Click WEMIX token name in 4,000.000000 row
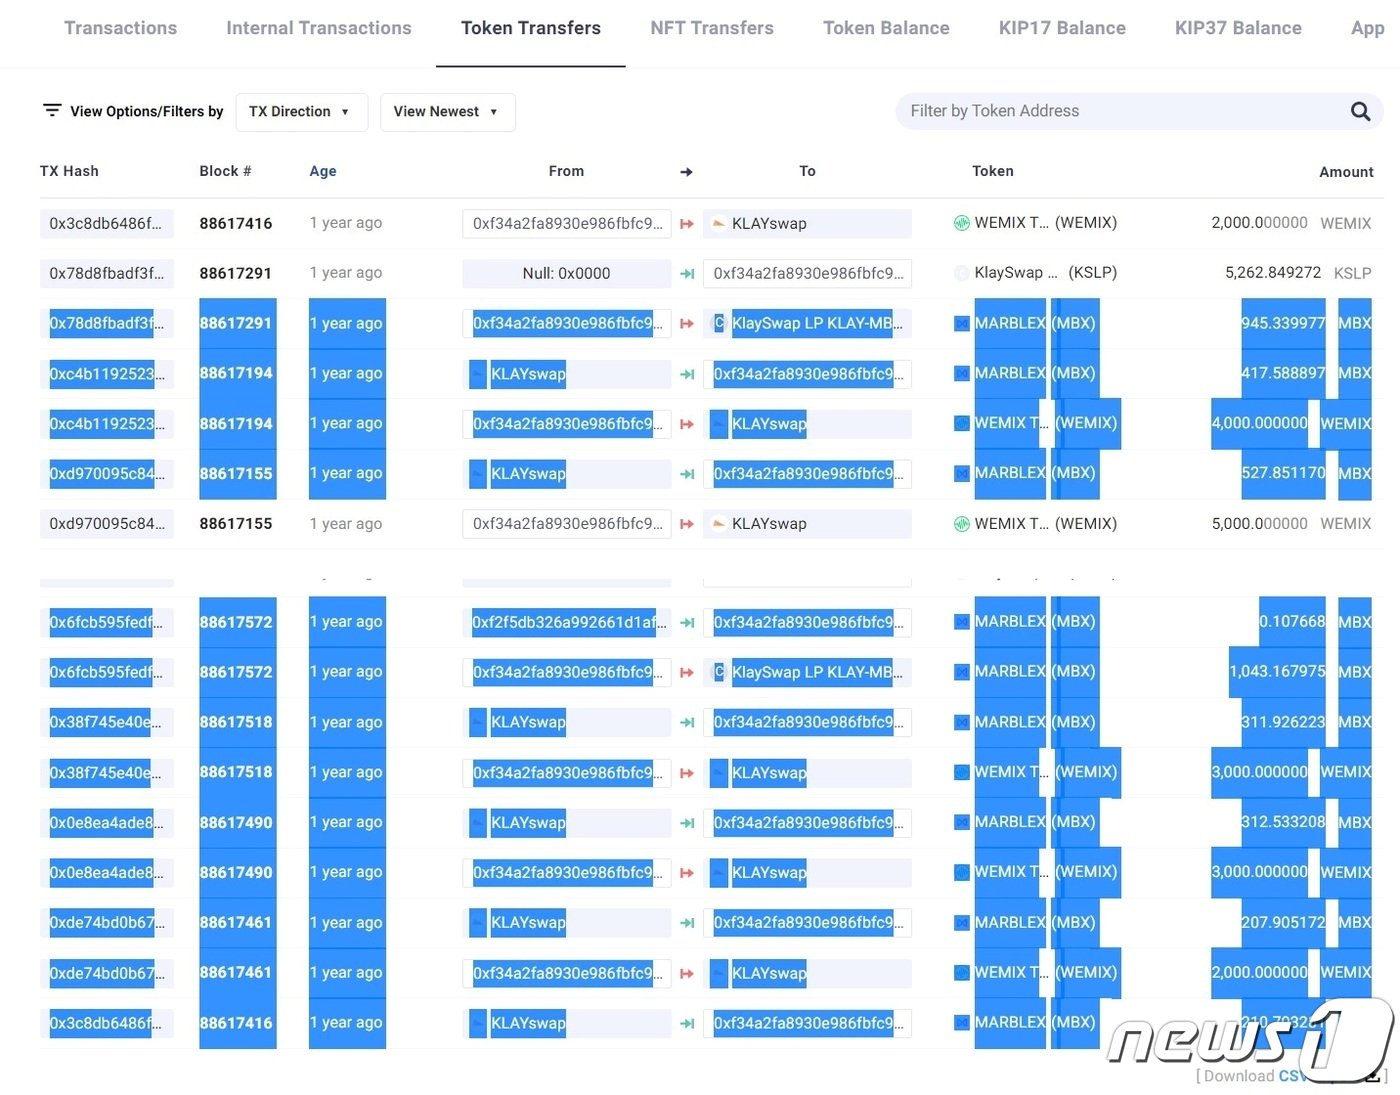The image size is (1400, 1095). pos(1046,423)
